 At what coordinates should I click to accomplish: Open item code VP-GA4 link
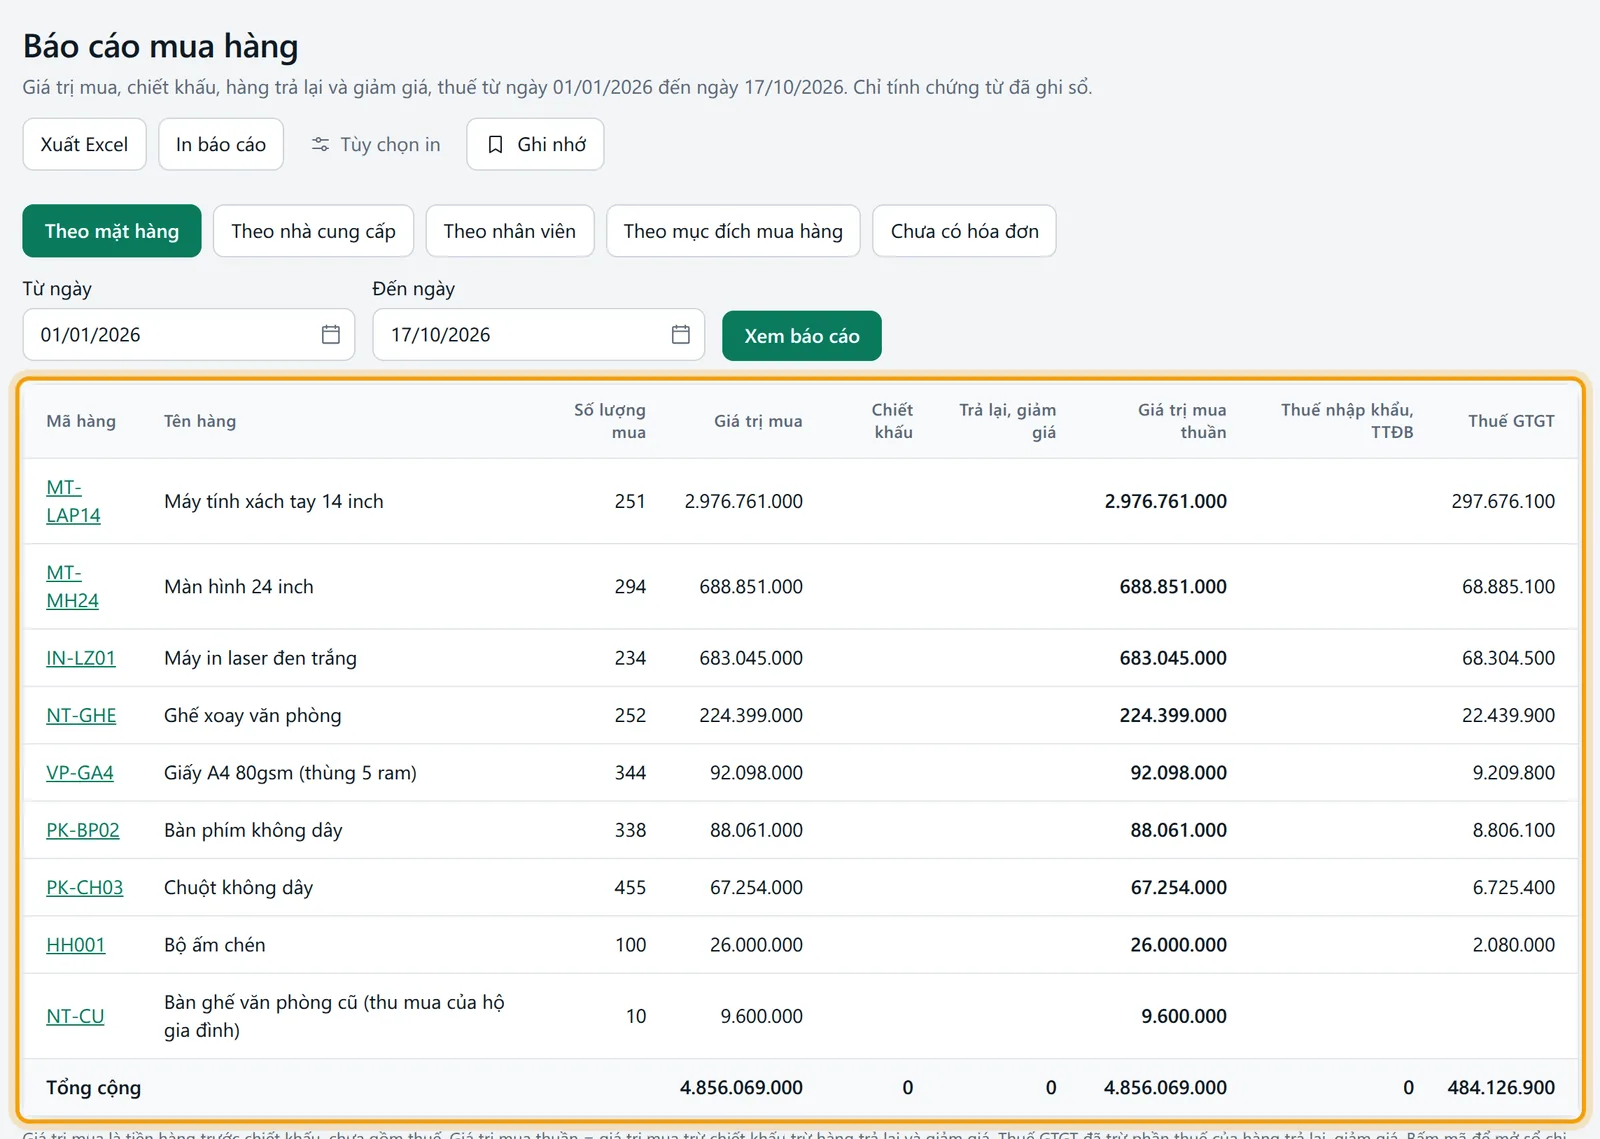(80, 773)
